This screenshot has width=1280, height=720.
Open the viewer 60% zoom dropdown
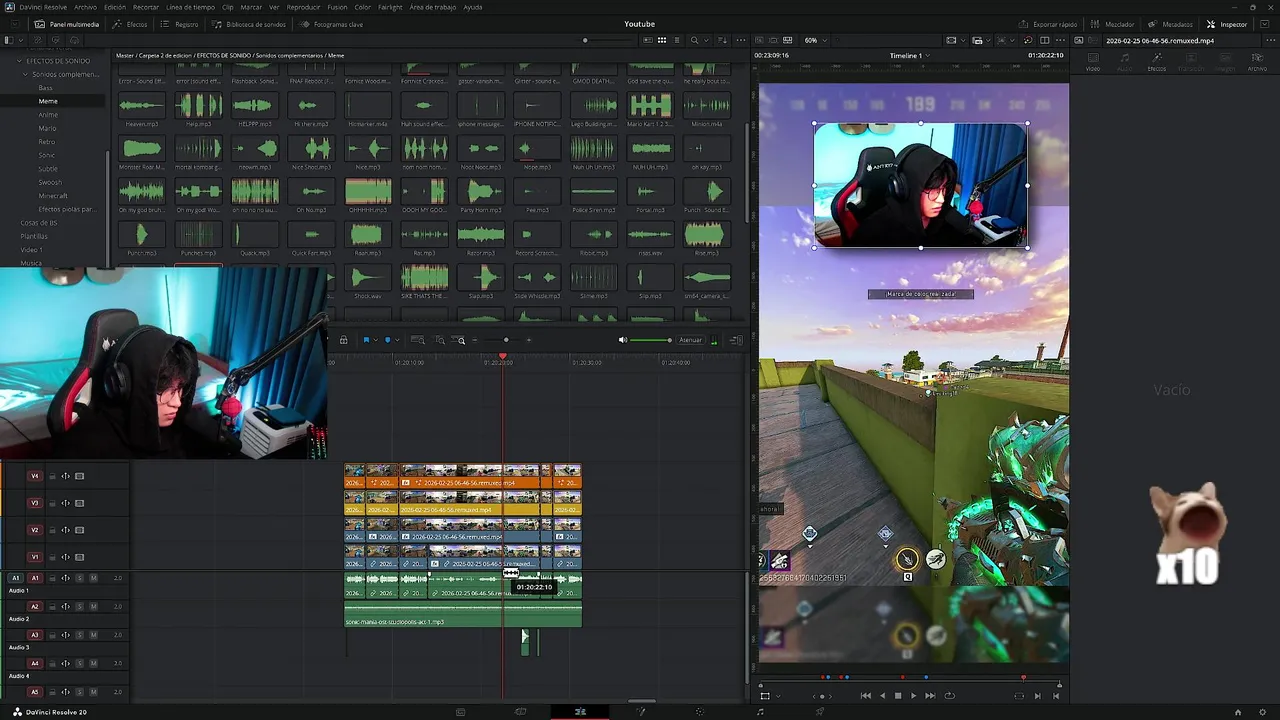[x=814, y=40]
